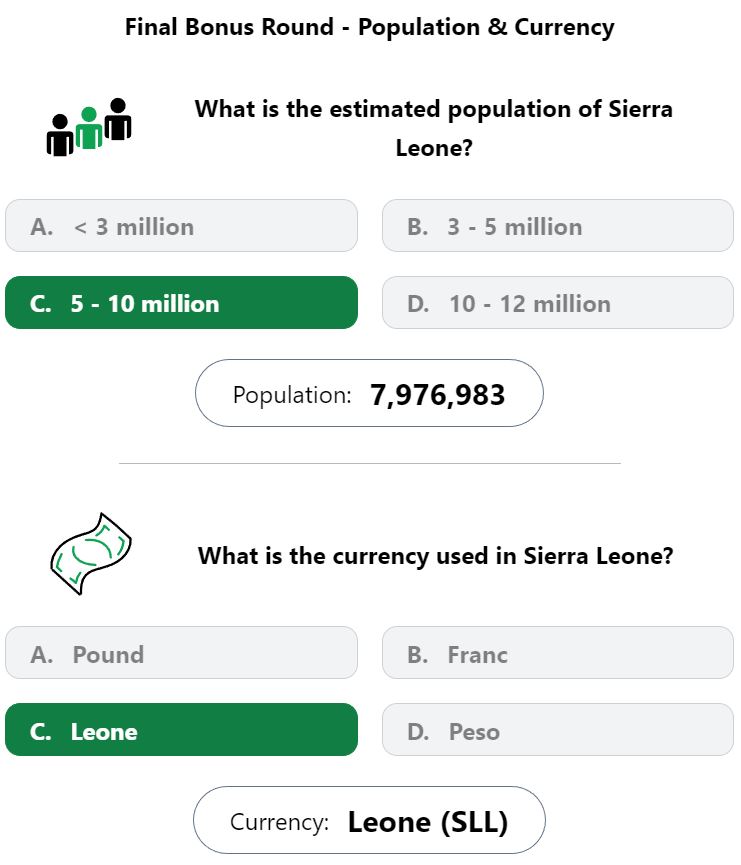Click the green banknote currency icon
Screen dimensions: 741x865
click(x=91, y=553)
